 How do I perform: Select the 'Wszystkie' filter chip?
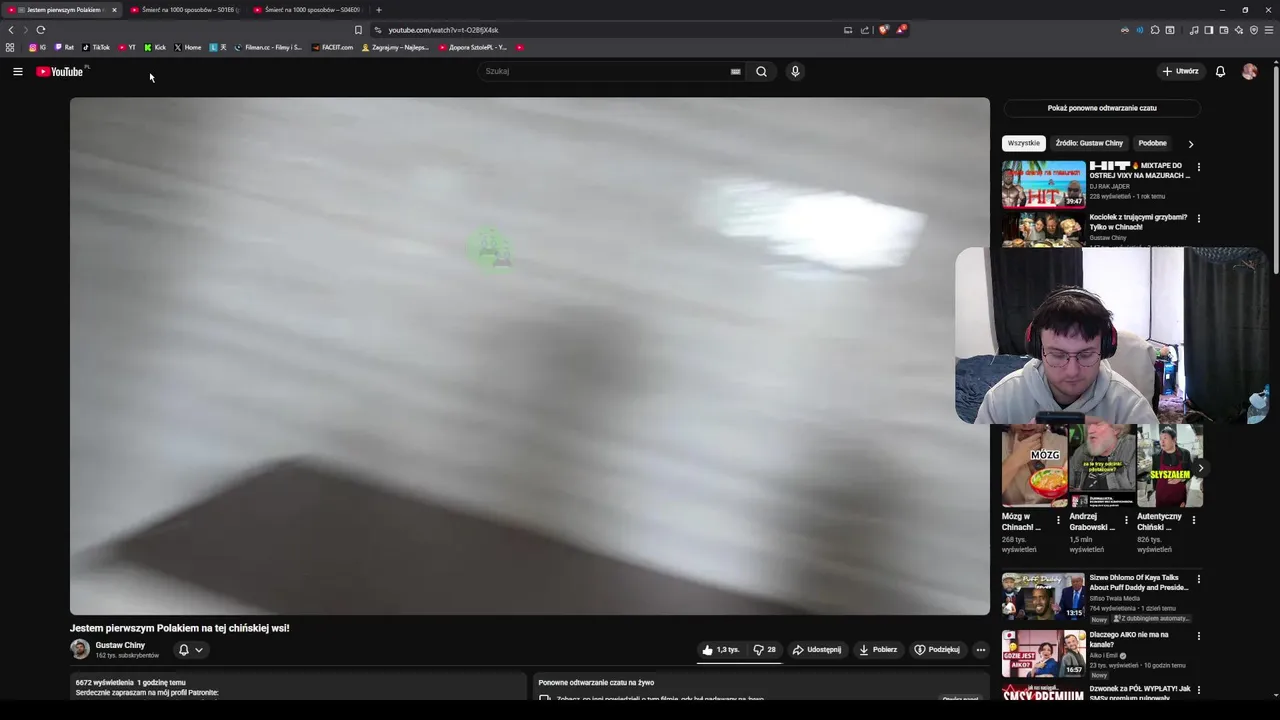coord(1023,143)
